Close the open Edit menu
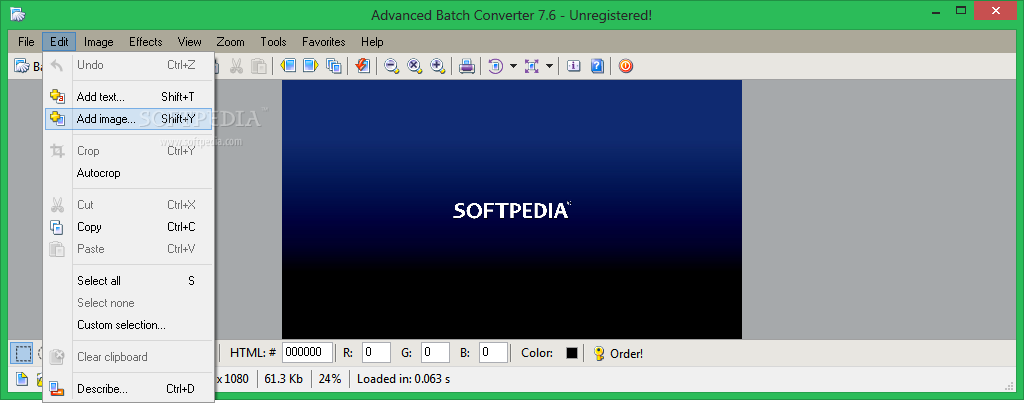 tap(59, 42)
